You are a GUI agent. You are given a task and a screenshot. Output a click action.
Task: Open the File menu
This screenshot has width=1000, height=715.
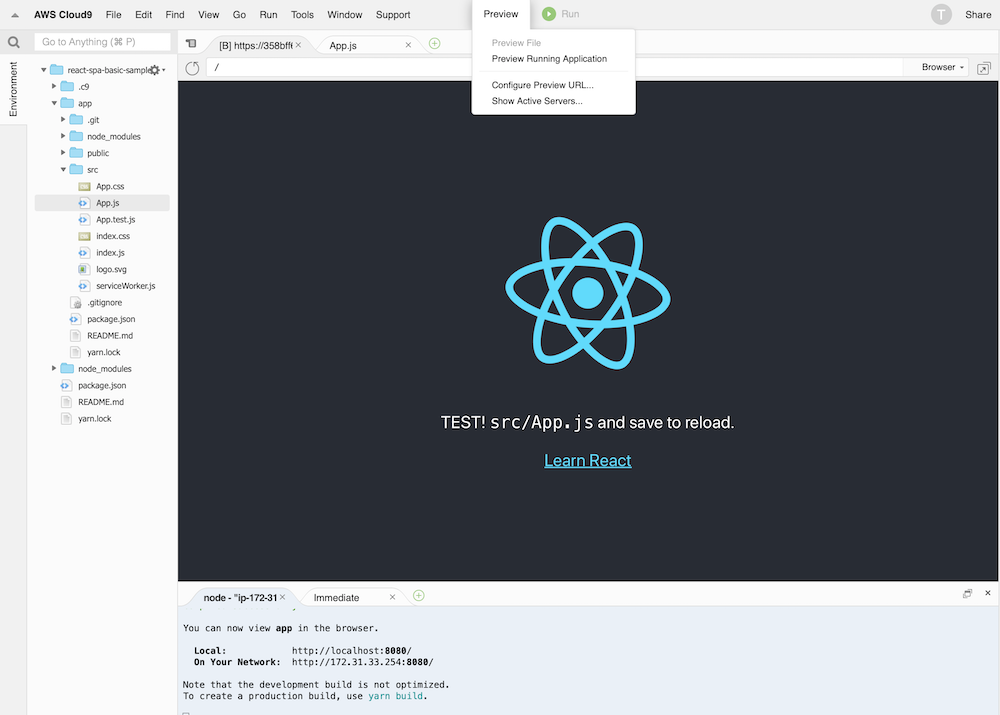coord(114,15)
